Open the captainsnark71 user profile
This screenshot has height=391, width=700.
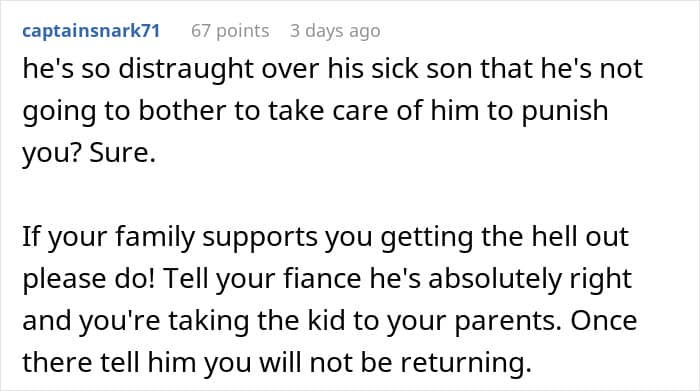pos(91,31)
